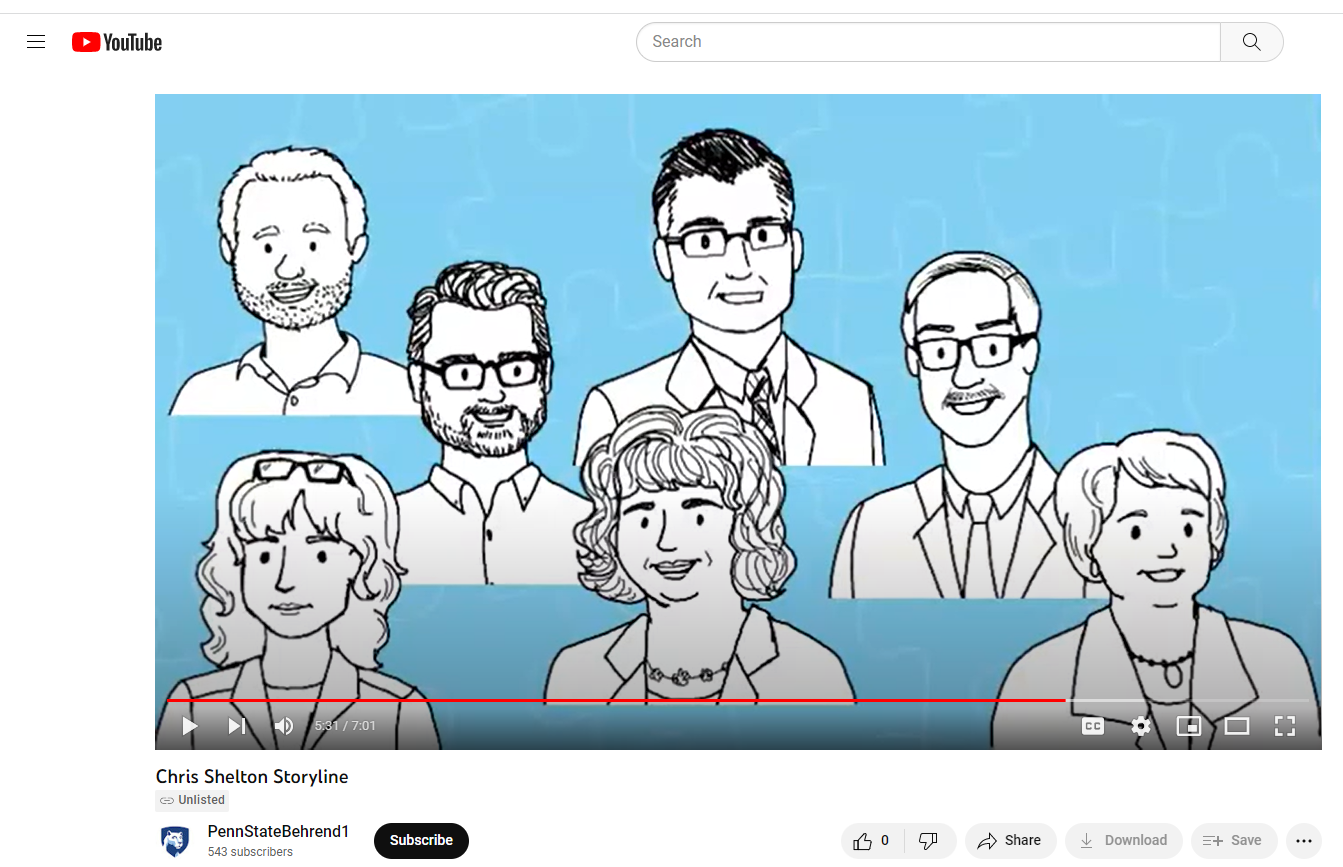Image resolution: width=1343 pixels, height=867 pixels.
Task: Toggle closed captions on
Action: click(1093, 726)
